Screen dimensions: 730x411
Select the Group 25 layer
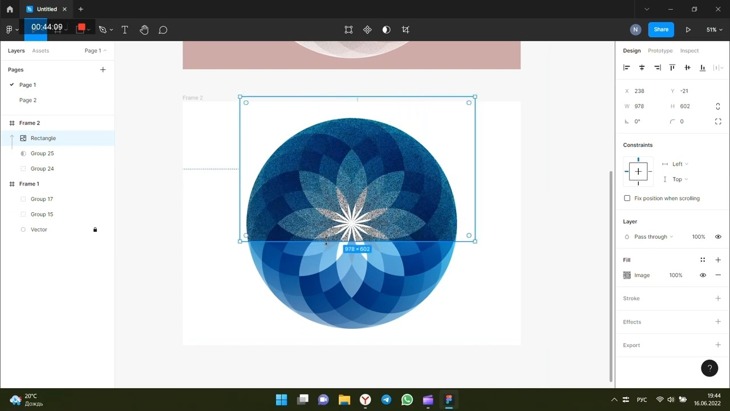click(x=42, y=154)
